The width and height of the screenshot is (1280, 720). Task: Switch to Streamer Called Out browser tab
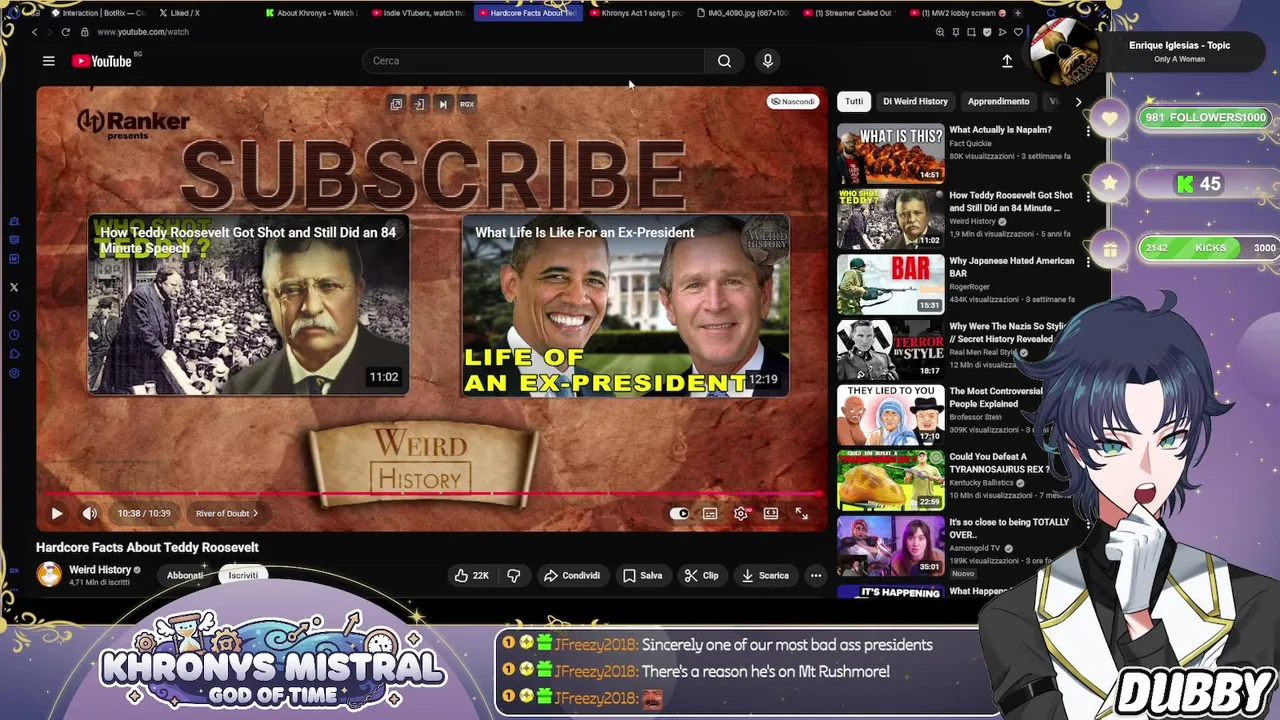(848, 13)
